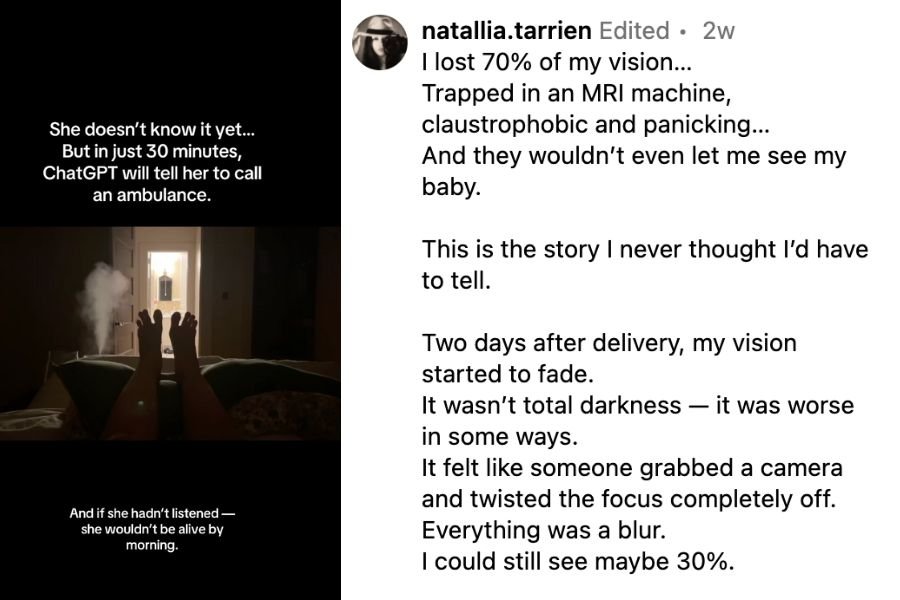
Task: Click the natallia.tarrien username link
Action: click(506, 31)
